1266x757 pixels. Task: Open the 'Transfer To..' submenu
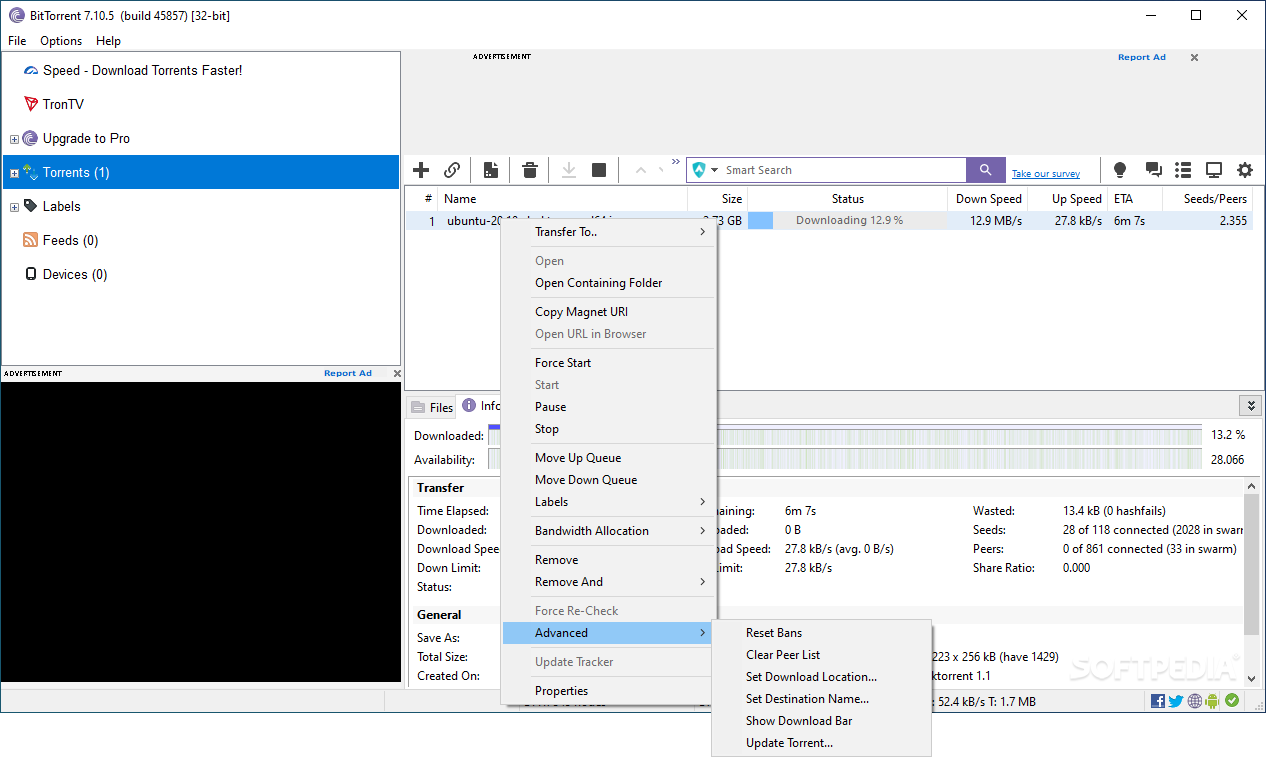coord(609,232)
